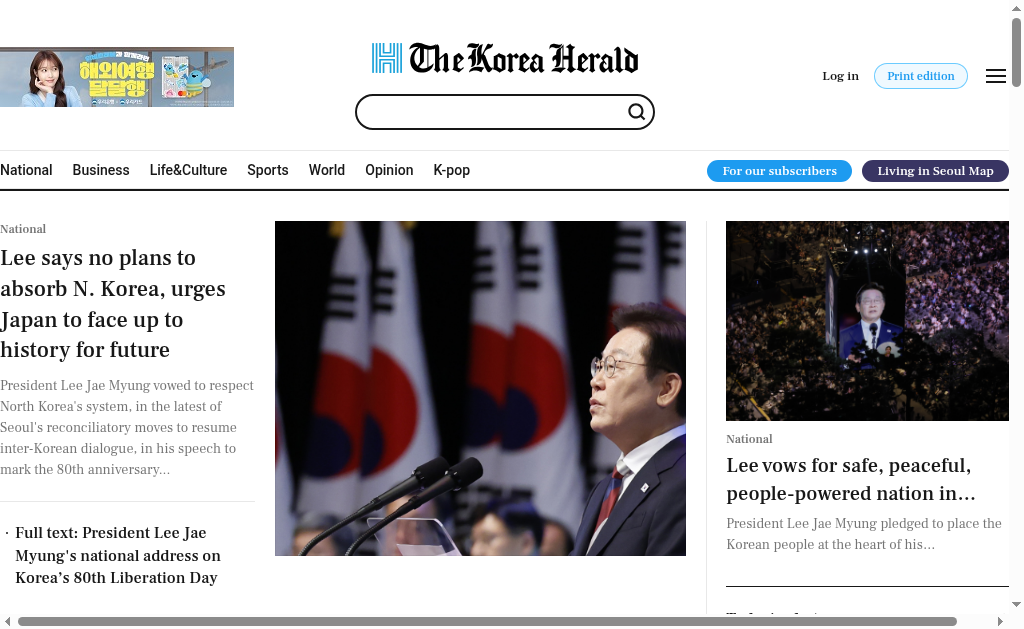1024x629 pixels.
Task: Open the hamburger menu icon
Action: 995,76
